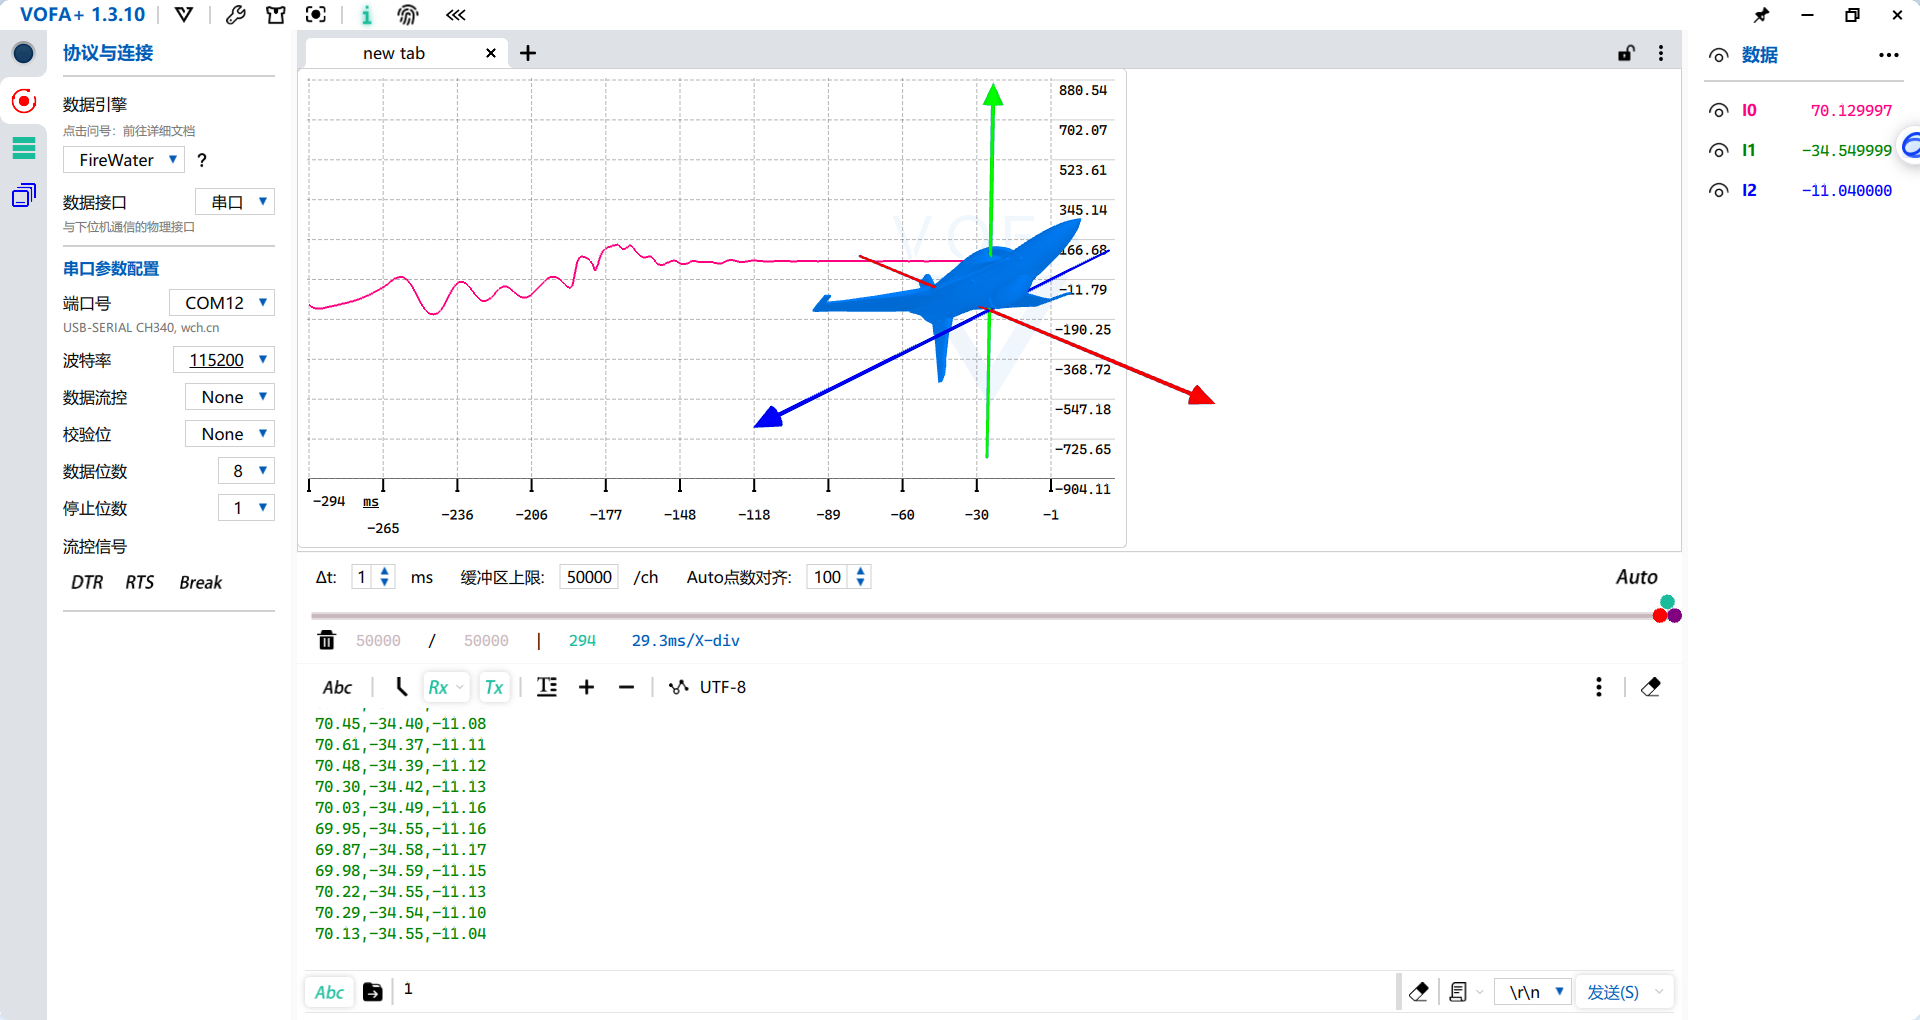Toggle Rx receive display

coord(445,687)
